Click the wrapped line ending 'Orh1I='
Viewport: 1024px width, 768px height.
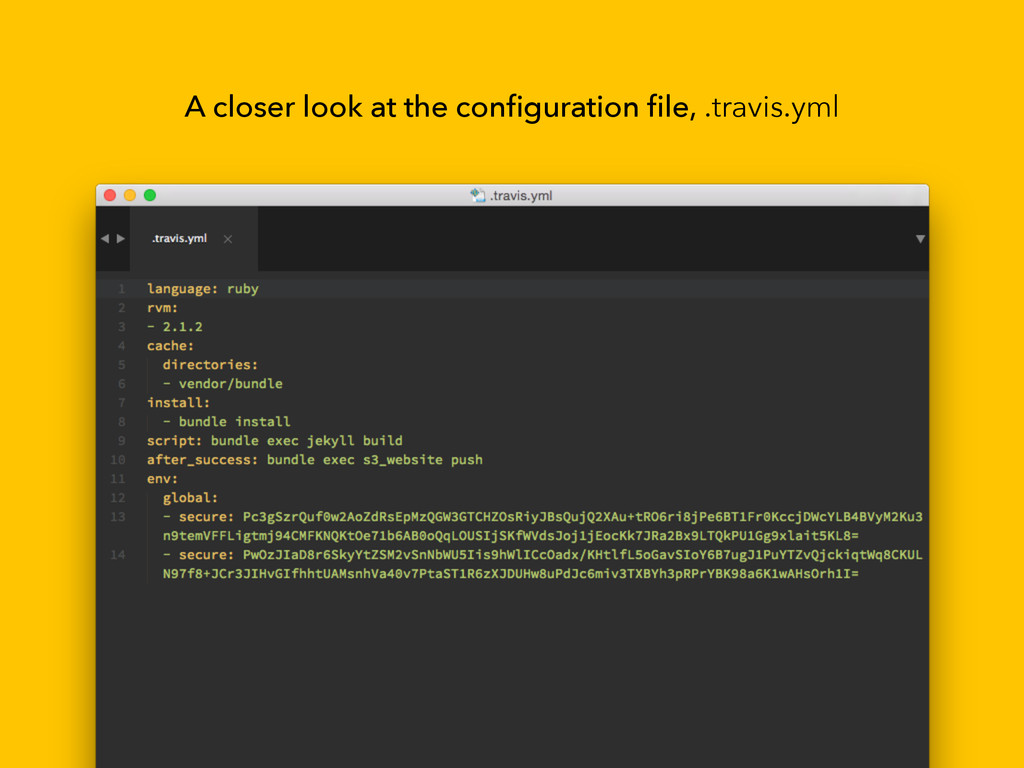coord(511,573)
